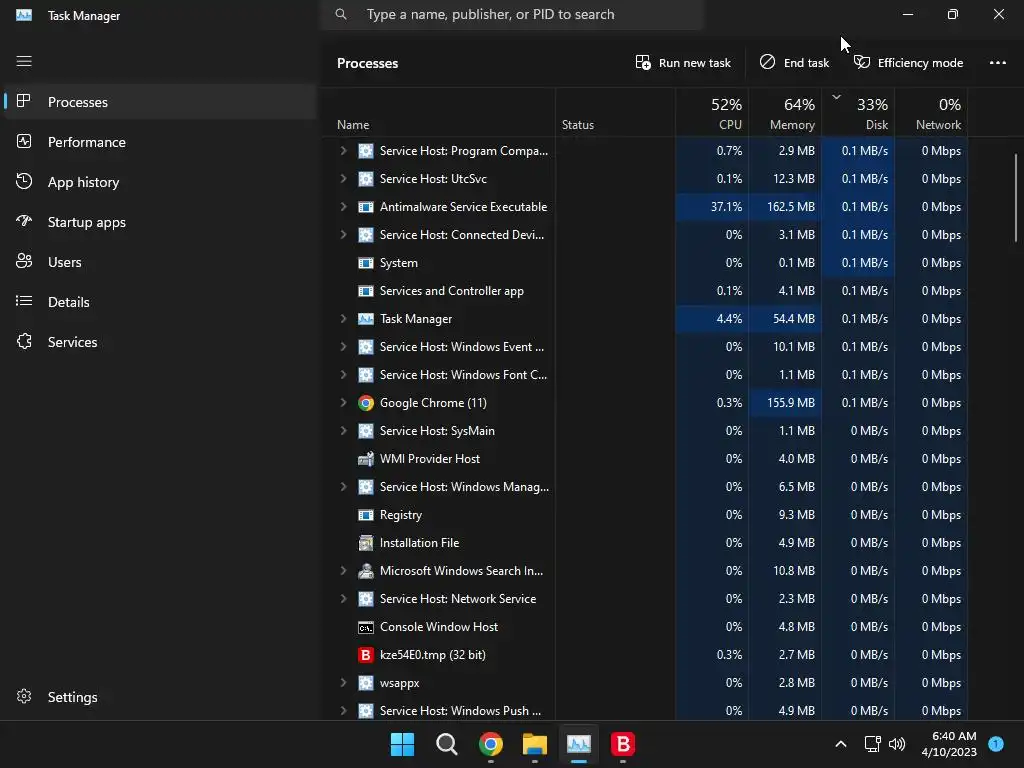The image size is (1024, 768).
Task: Expand Service Host: UtcSvc row
Action: coord(344,179)
